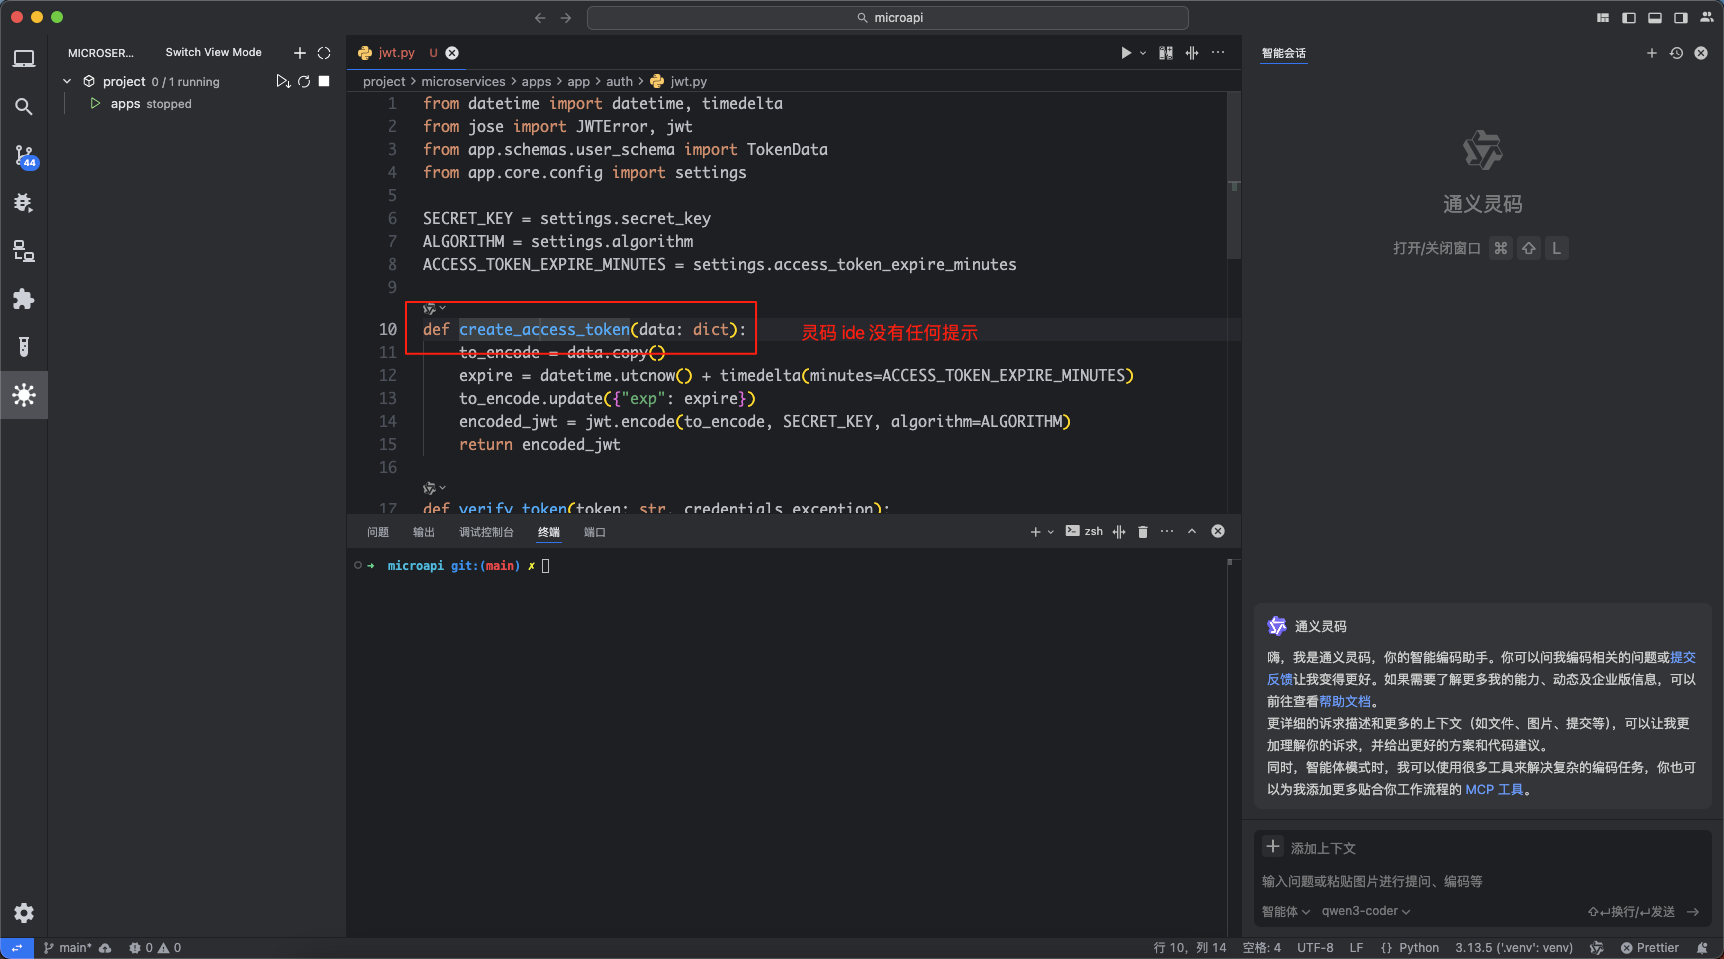This screenshot has height=959, width=1724.
Task: Switch to the 调试控制台 tab
Action: click(486, 532)
